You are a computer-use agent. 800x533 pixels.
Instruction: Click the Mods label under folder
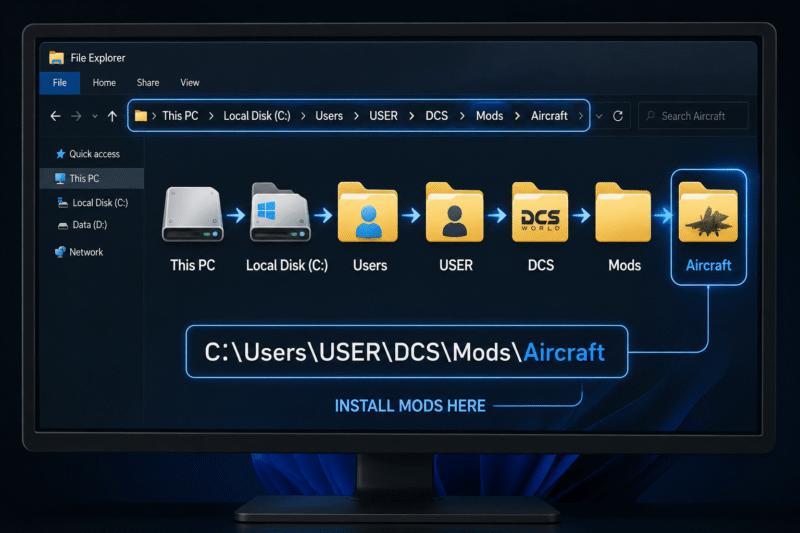pos(624,265)
